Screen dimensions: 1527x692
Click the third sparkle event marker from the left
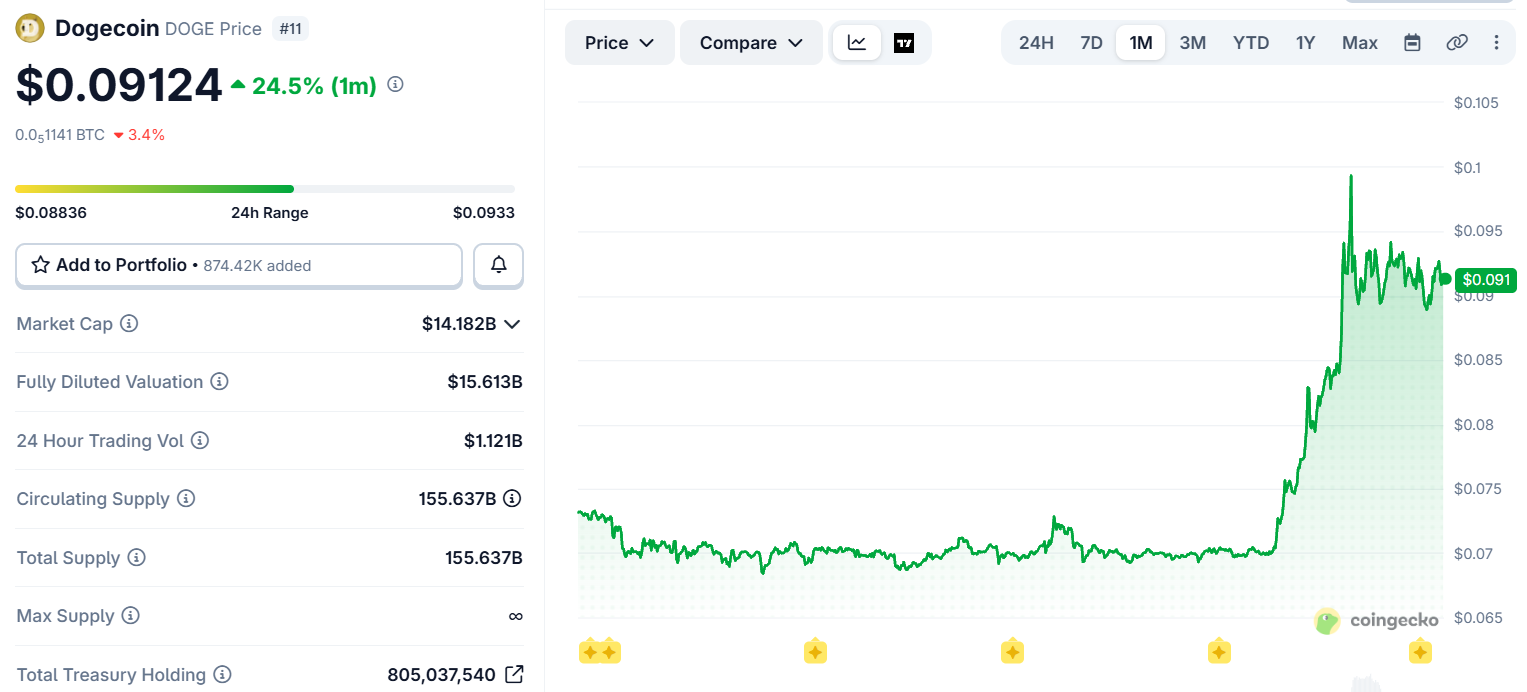pos(815,652)
